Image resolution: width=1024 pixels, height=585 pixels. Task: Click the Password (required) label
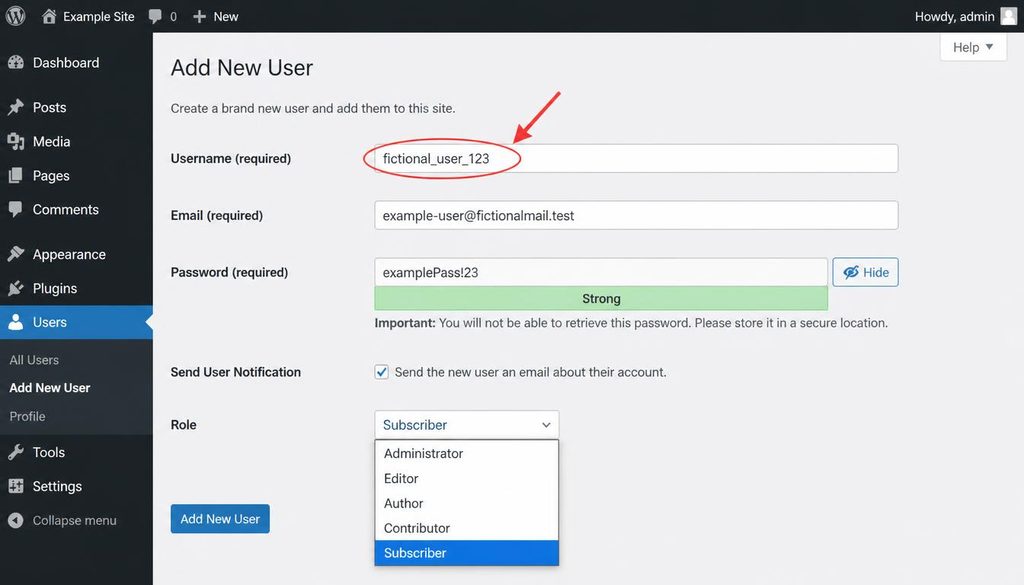point(229,272)
